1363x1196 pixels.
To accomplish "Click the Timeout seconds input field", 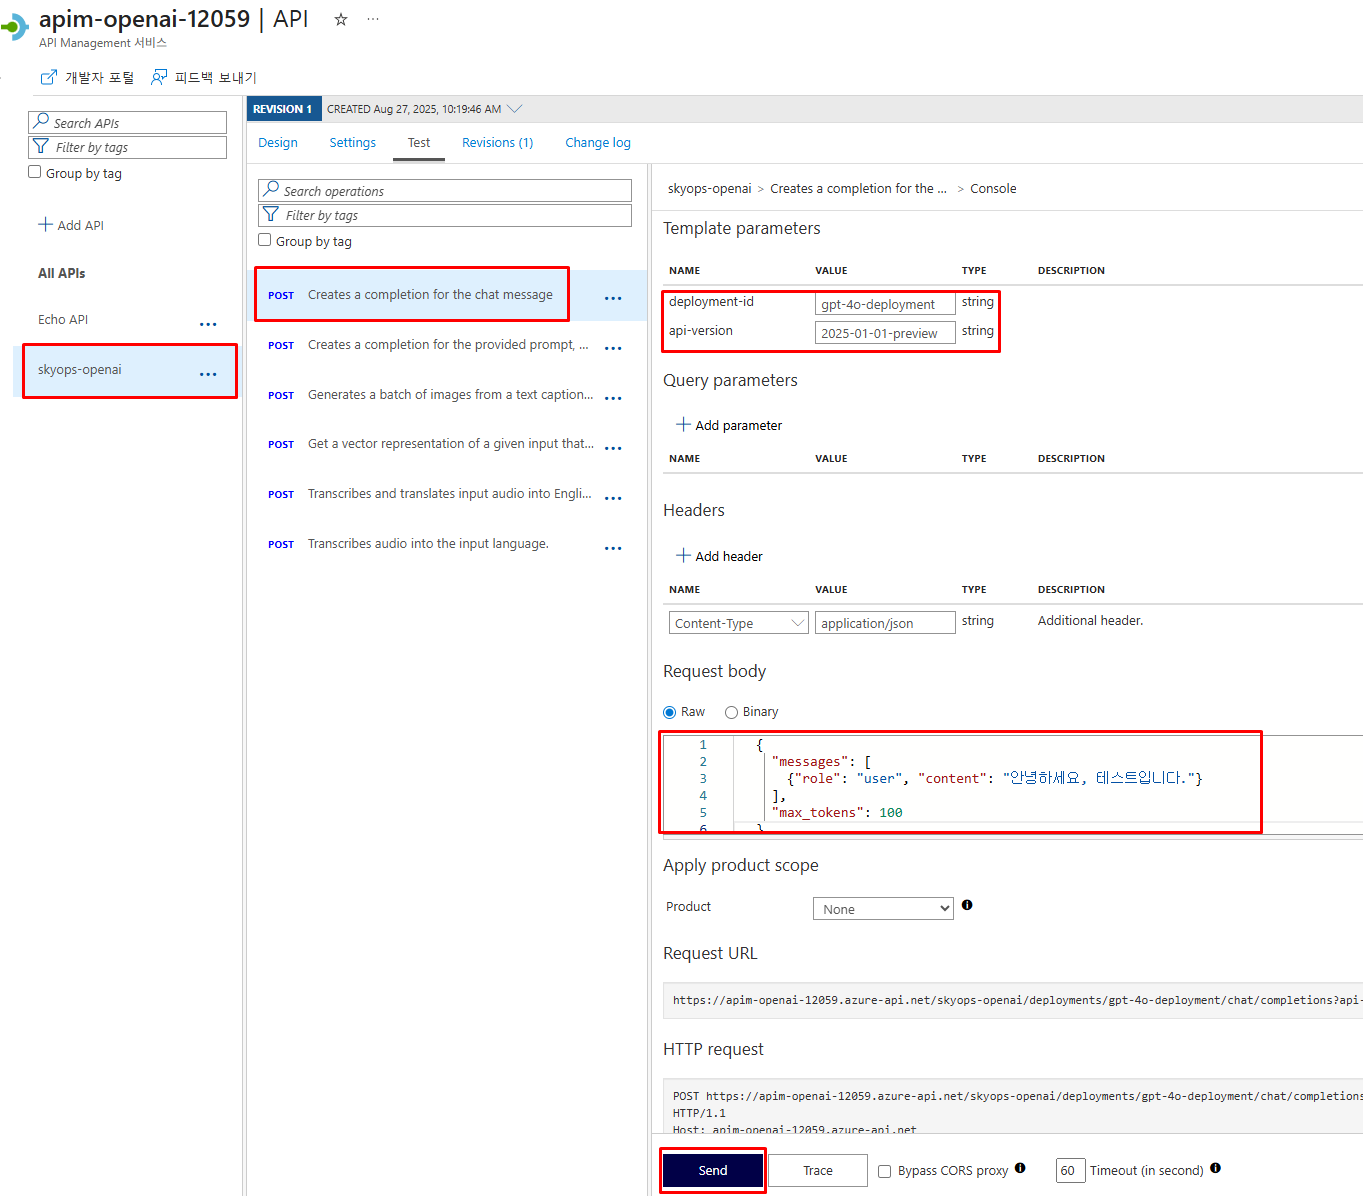I will coord(1070,1170).
